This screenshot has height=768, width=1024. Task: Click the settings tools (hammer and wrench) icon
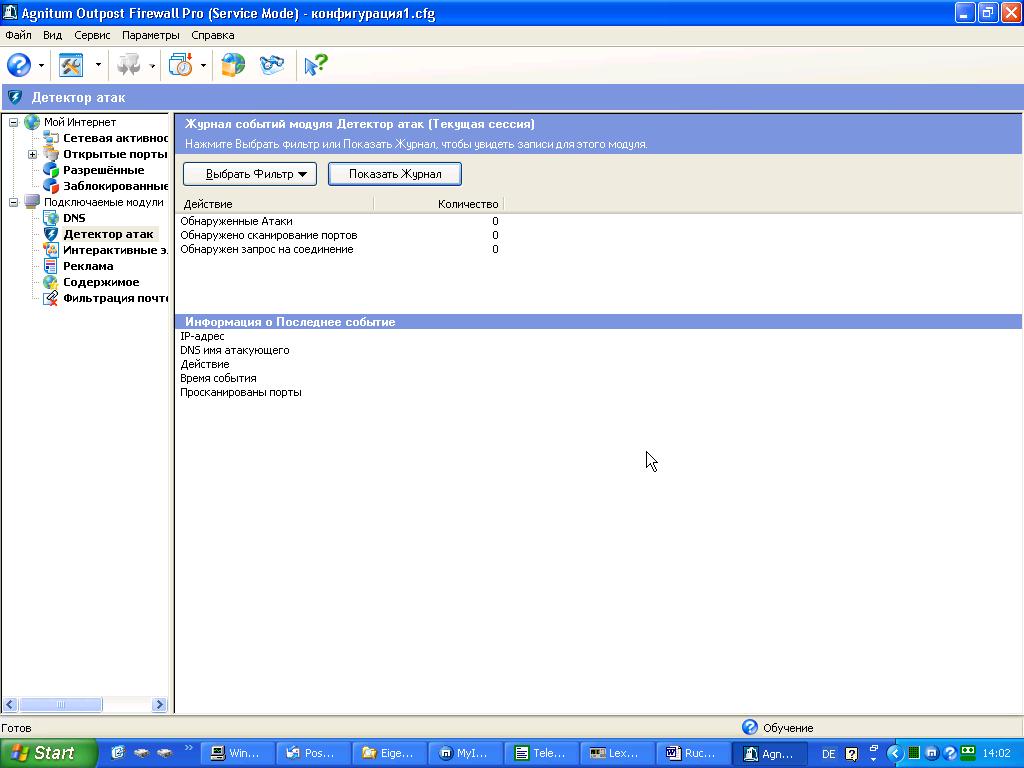point(71,65)
